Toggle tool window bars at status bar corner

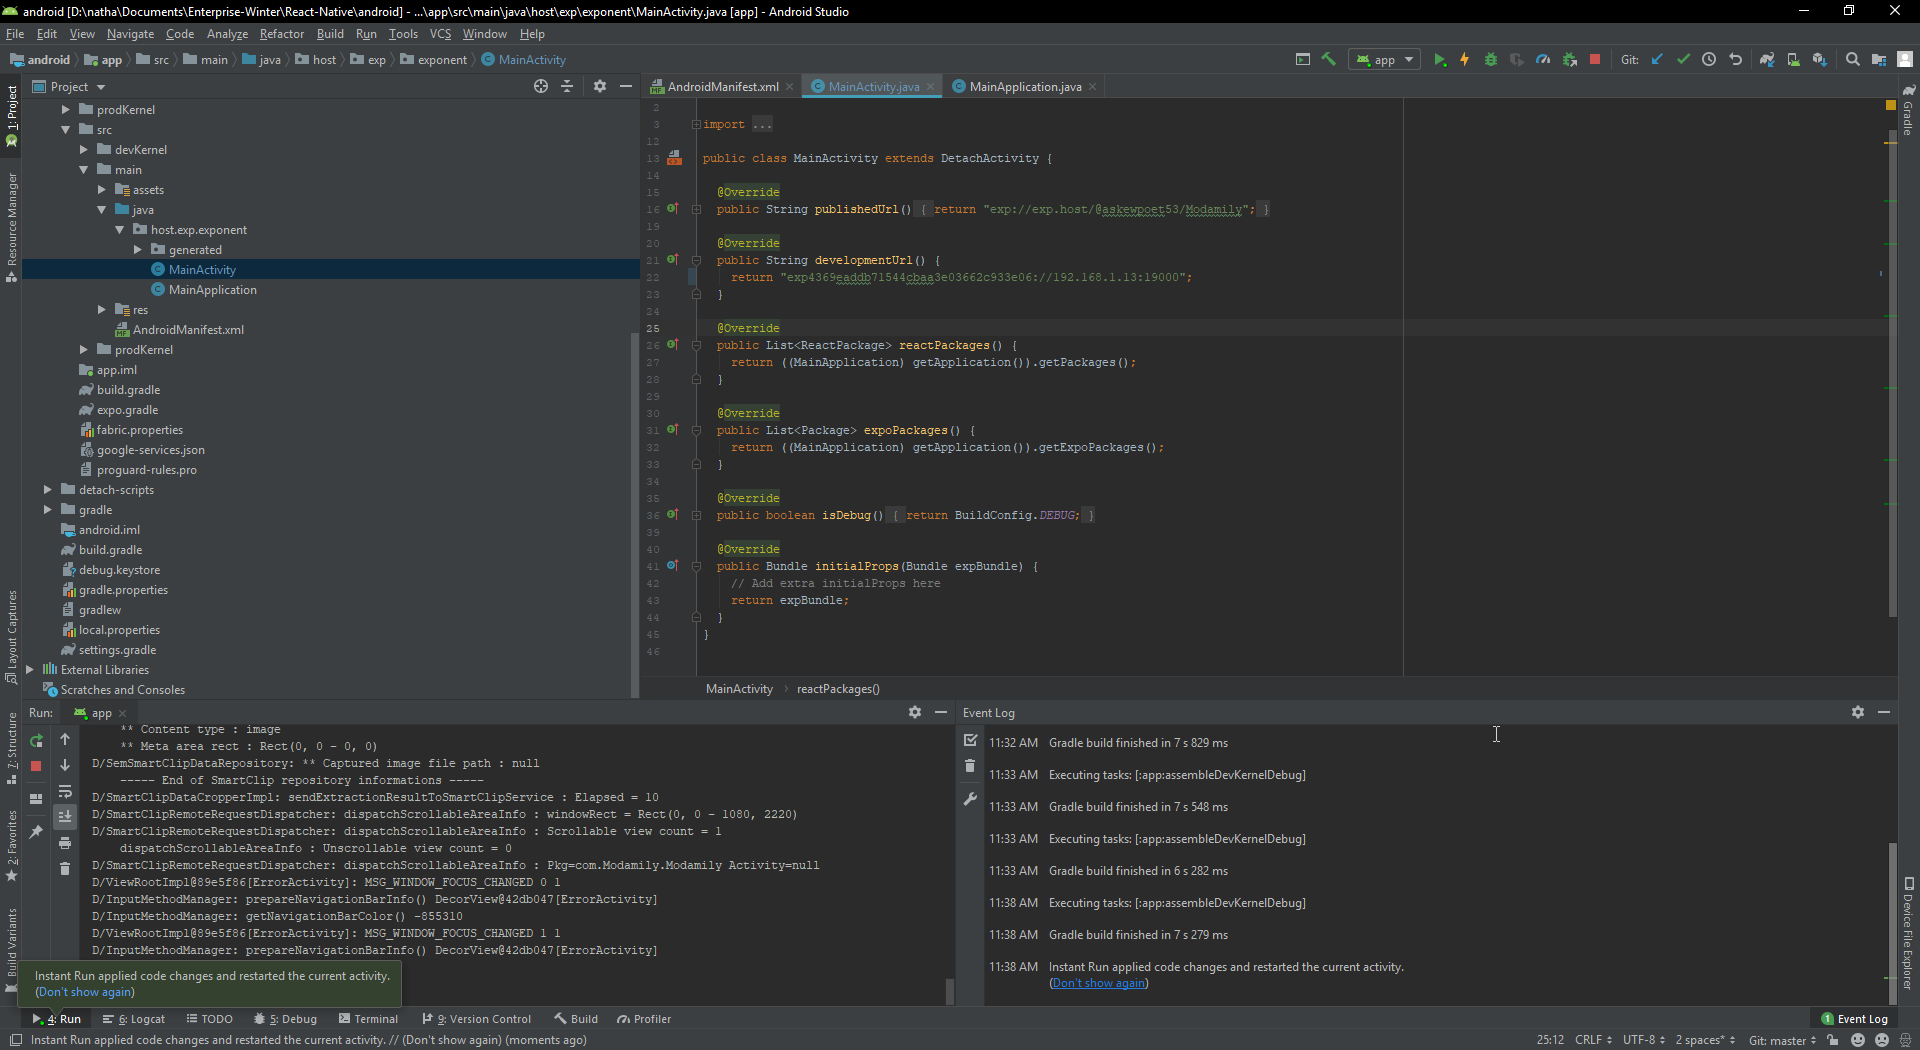(x=15, y=1040)
